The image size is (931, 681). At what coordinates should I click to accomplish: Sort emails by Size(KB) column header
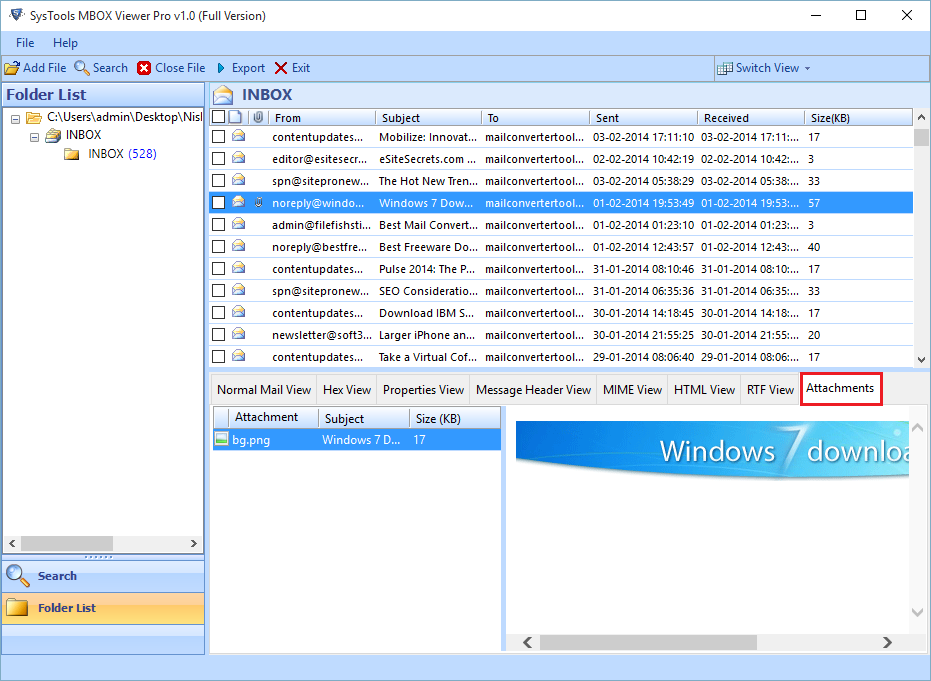[x=858, y=118]
